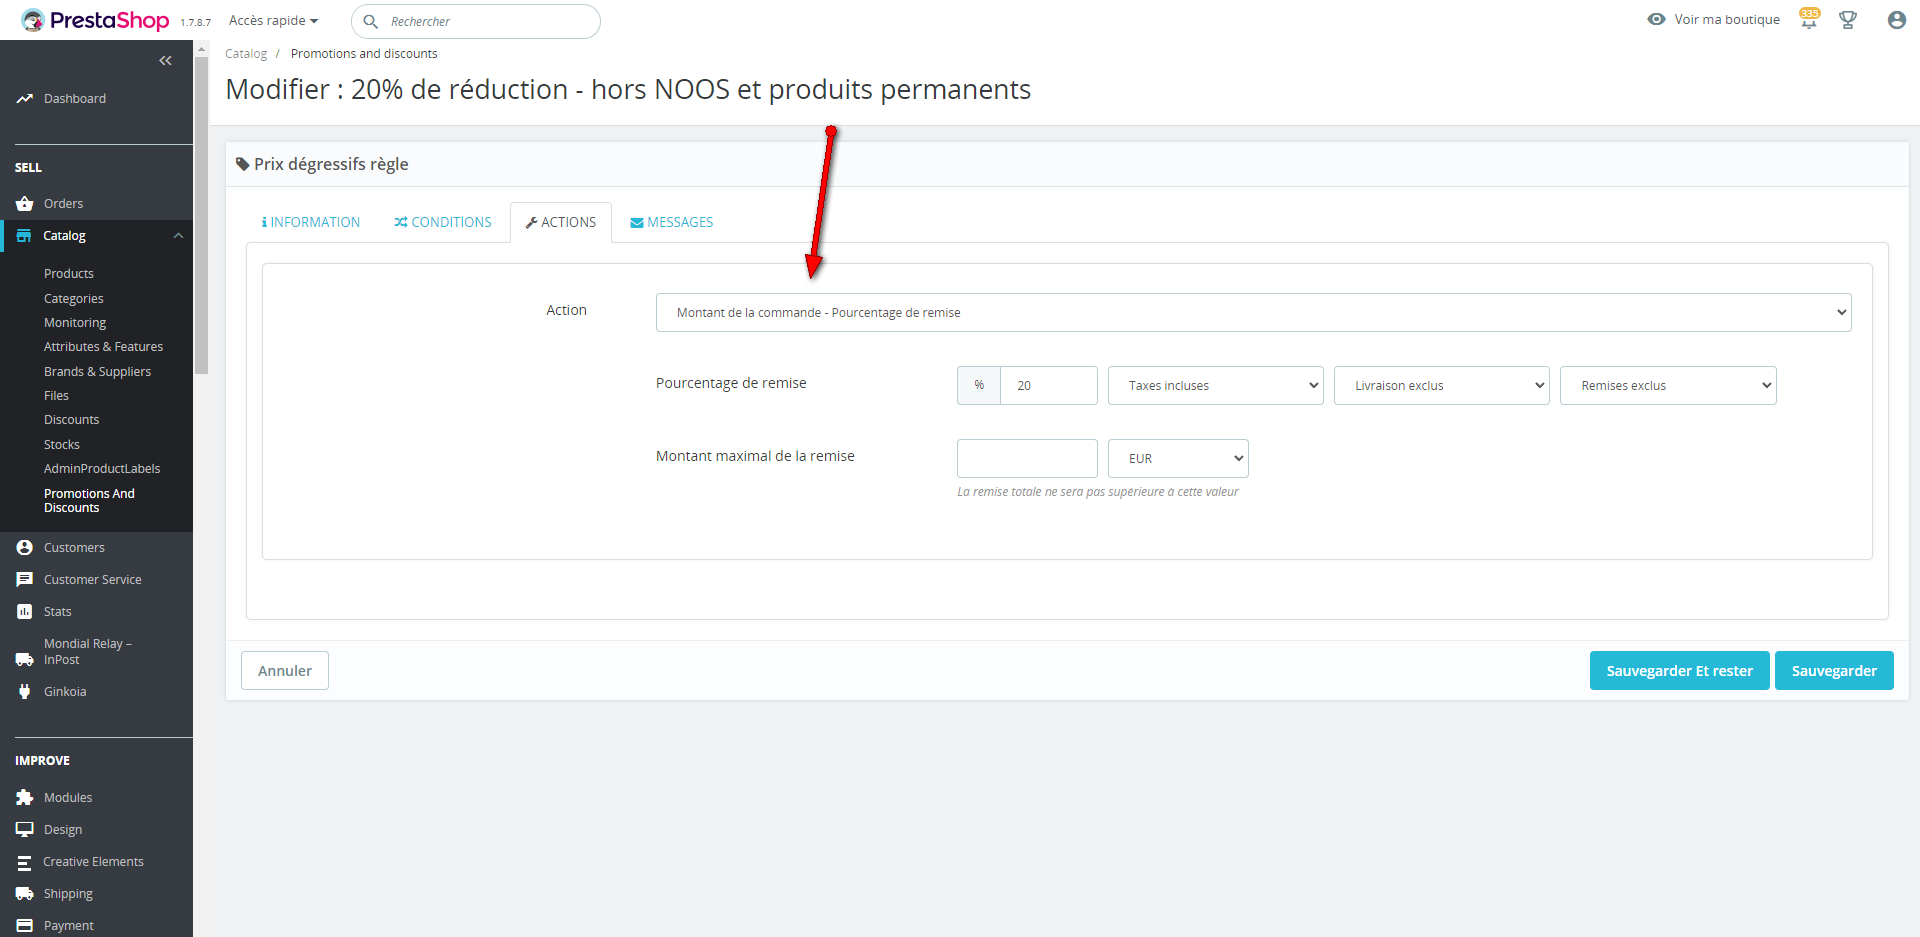Click the Modules puzzle icon

pyautogui.click(x=25, y=798)
